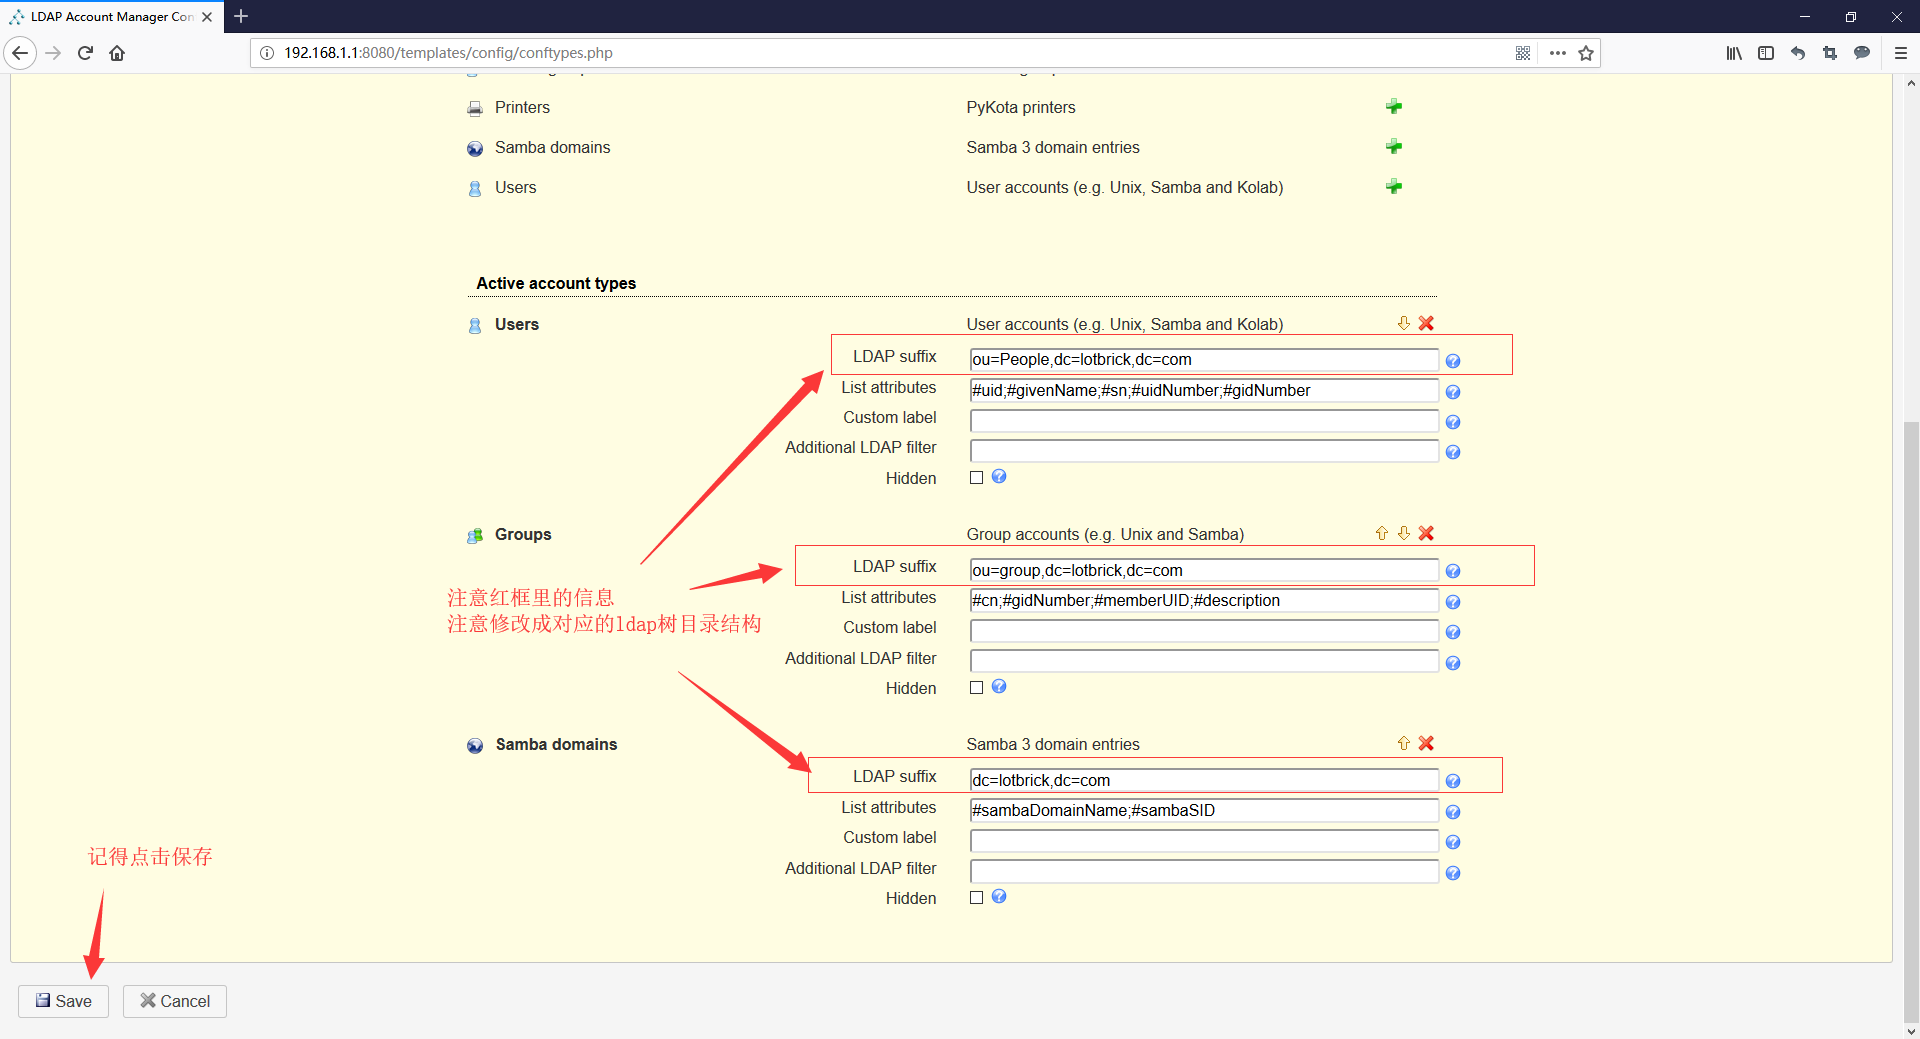This screenshot has height=1039, width=1920.
Task: Save the account types configuration
Action: pyautogui.click(x=63, y=1001)
